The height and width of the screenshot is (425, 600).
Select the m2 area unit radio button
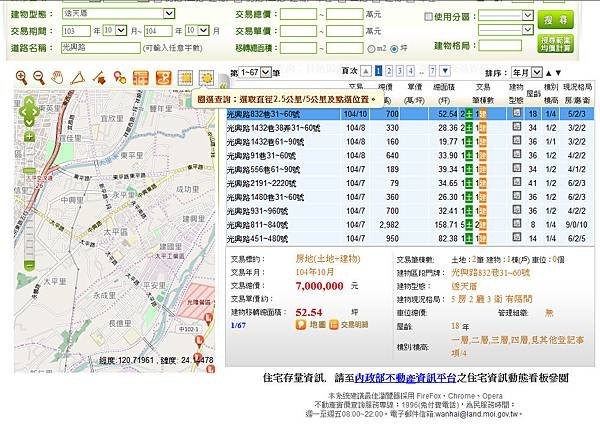pyautogui.click(x=371, y=49)
